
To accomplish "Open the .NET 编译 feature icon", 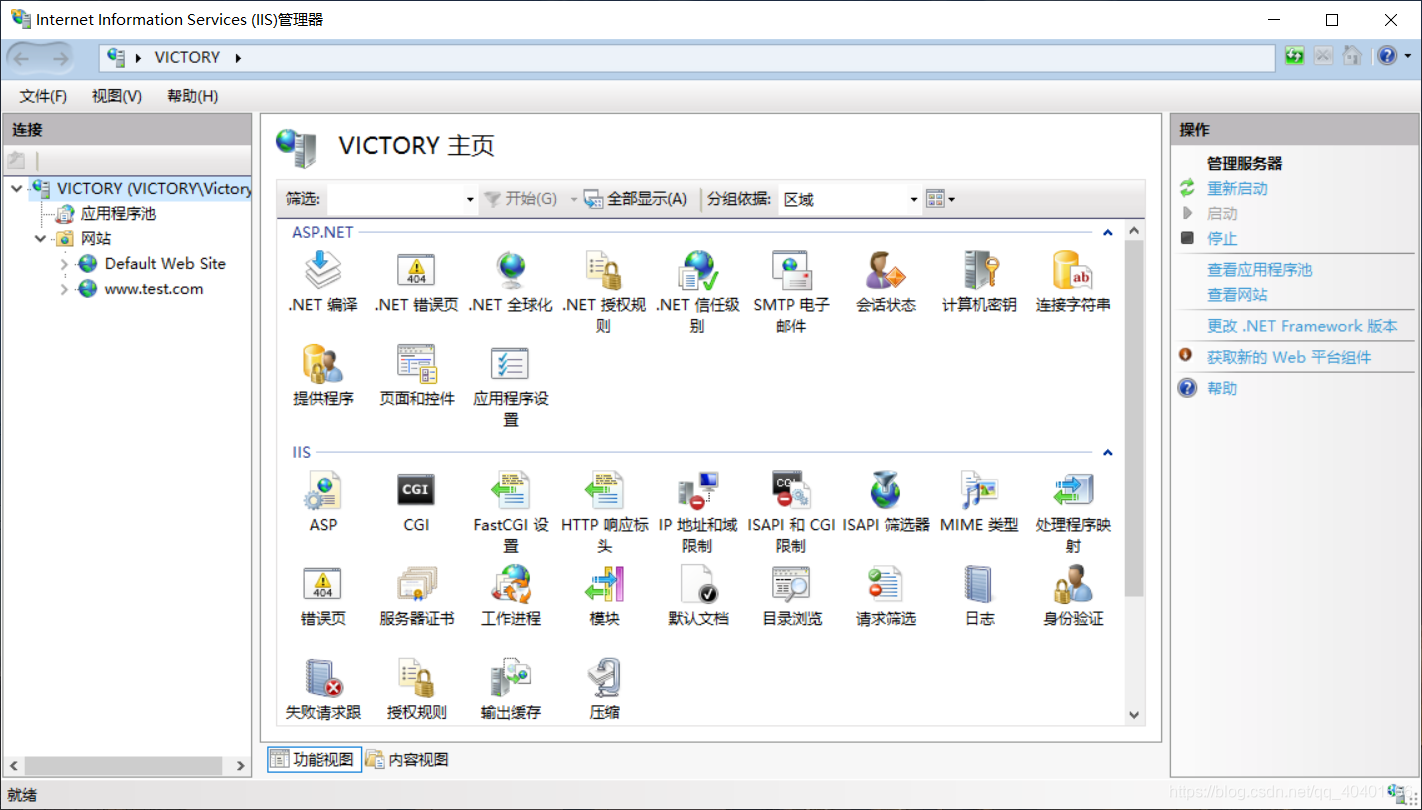I will coord(323,270).
